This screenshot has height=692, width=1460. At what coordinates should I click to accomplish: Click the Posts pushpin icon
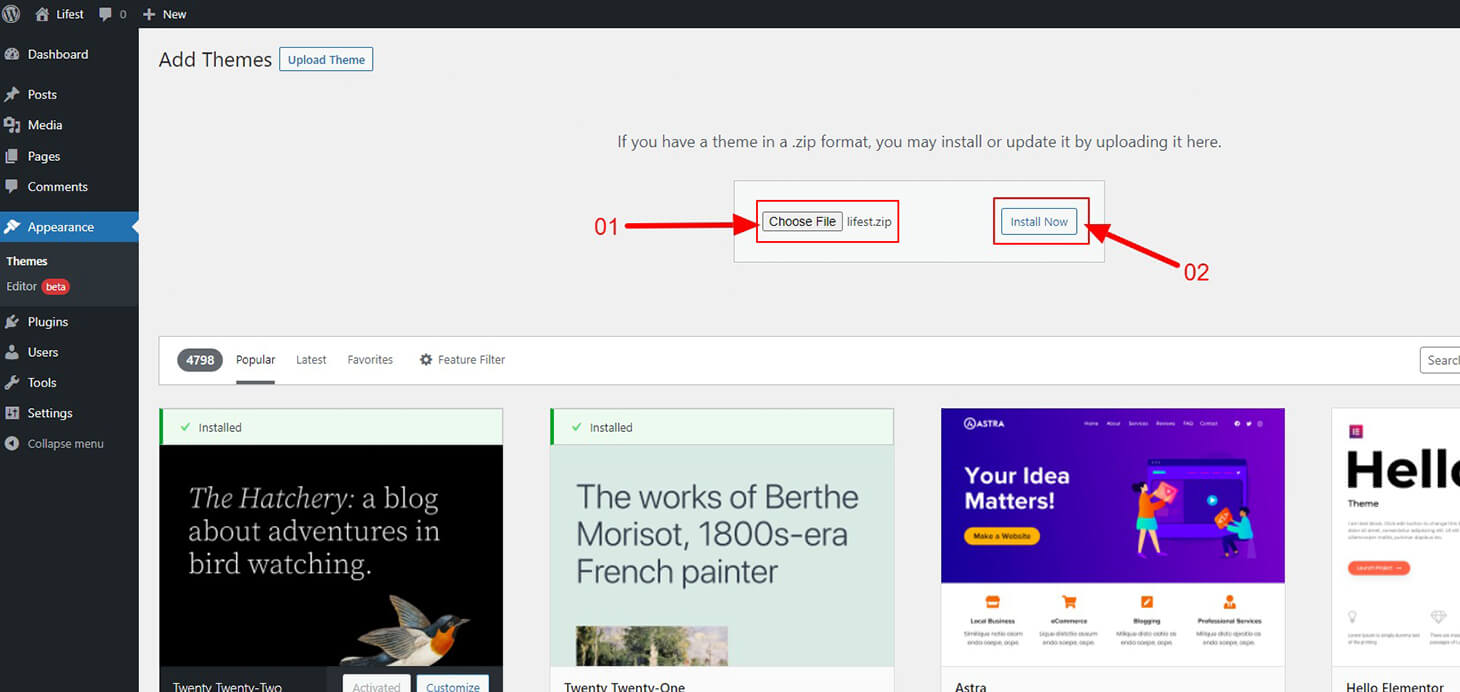12,94
